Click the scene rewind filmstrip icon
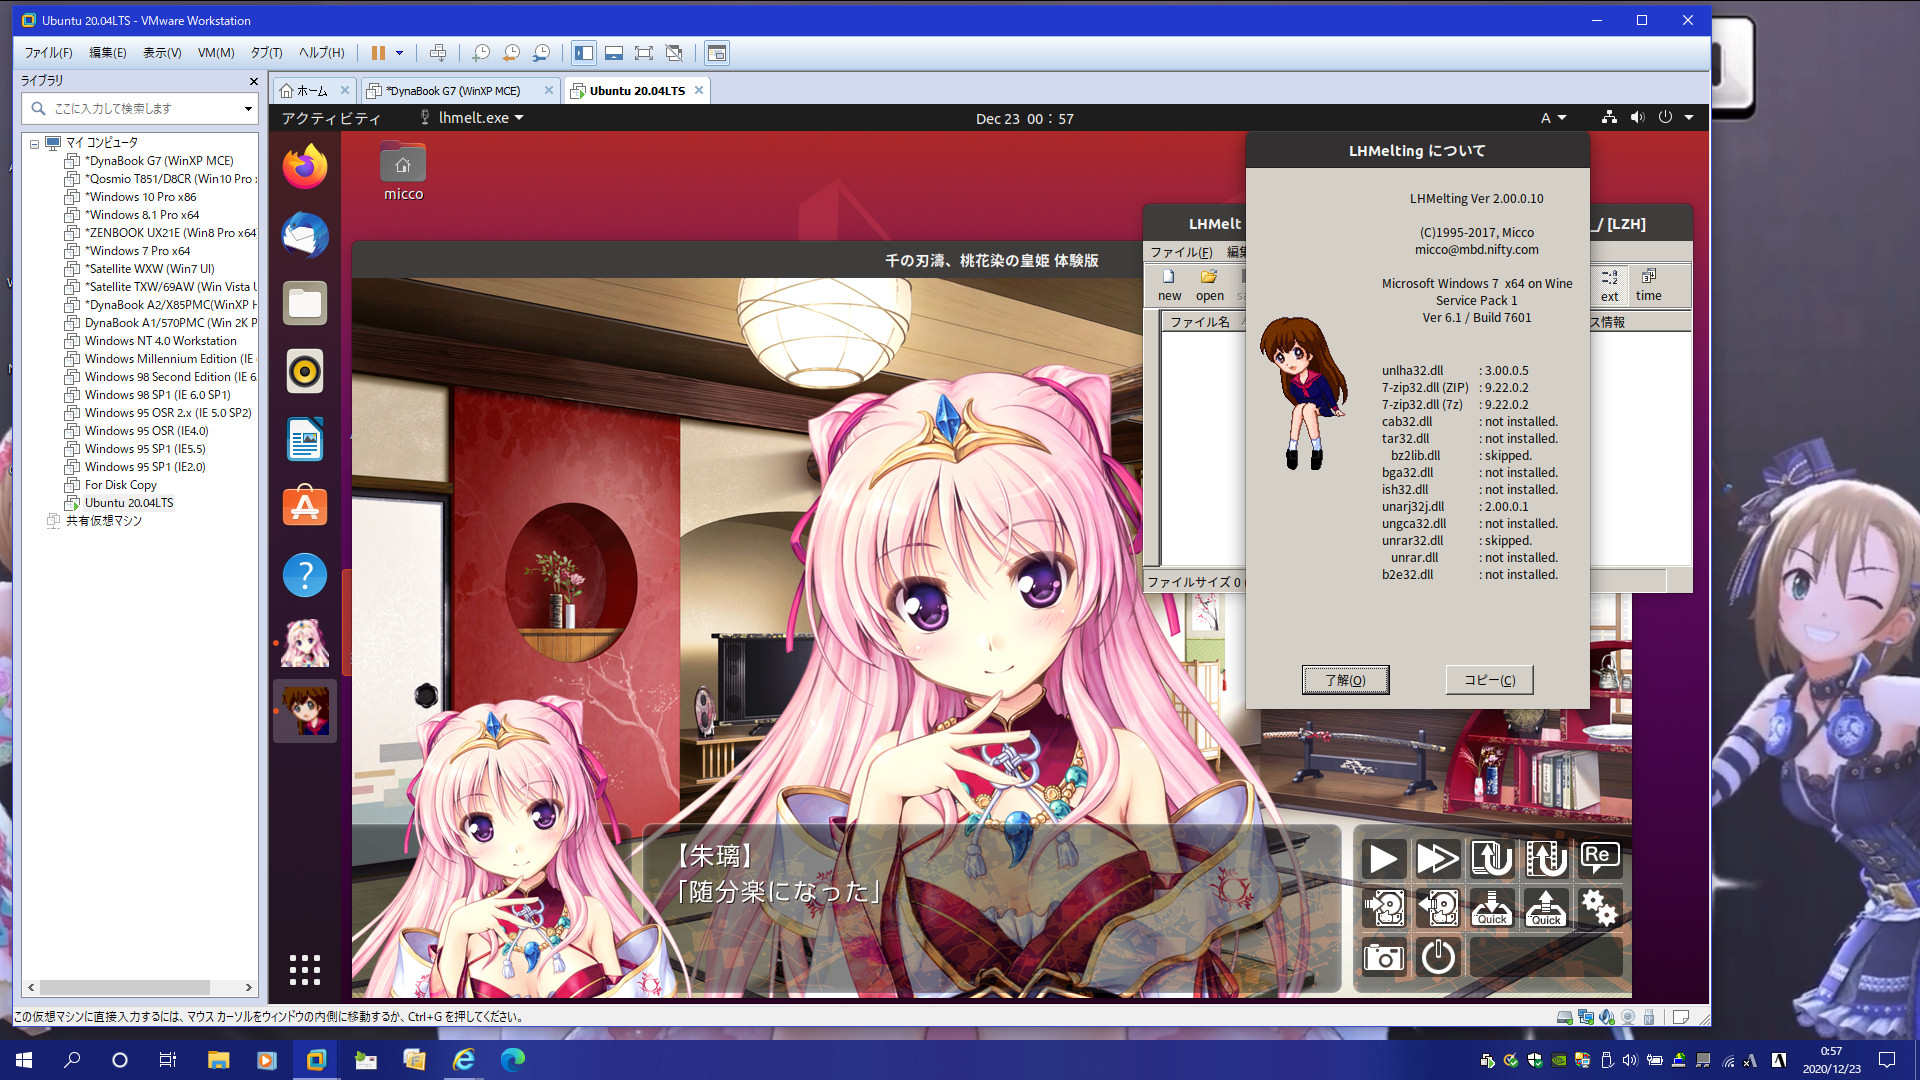Image resolution: width=1920 pixels, height=1080 pixels. pyautogui.click(x=1545, y=858)
